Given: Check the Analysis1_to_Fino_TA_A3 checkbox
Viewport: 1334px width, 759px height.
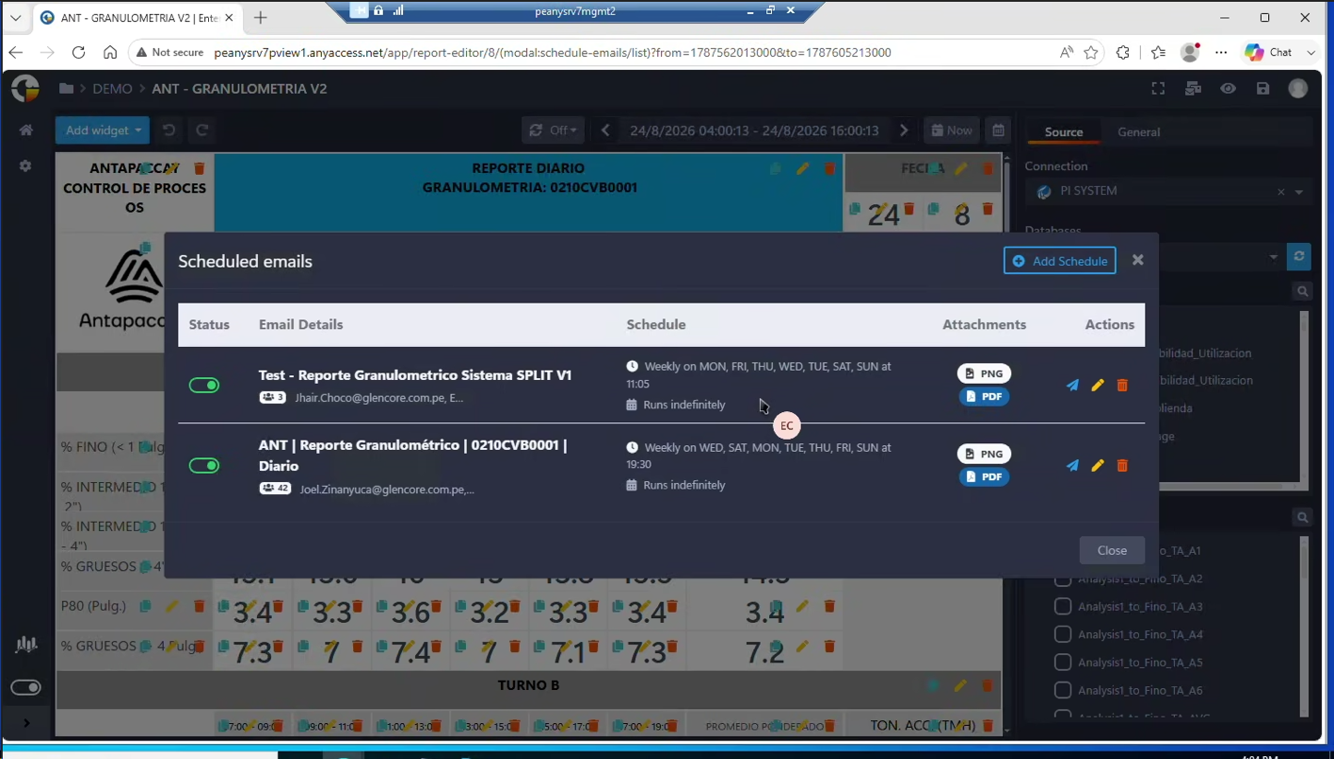Looking at the screenshot, I should [1063, 606].
